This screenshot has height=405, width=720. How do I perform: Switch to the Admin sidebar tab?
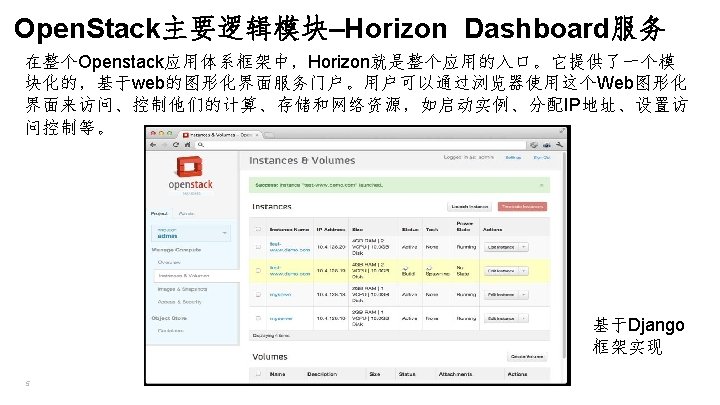(186, 214)
